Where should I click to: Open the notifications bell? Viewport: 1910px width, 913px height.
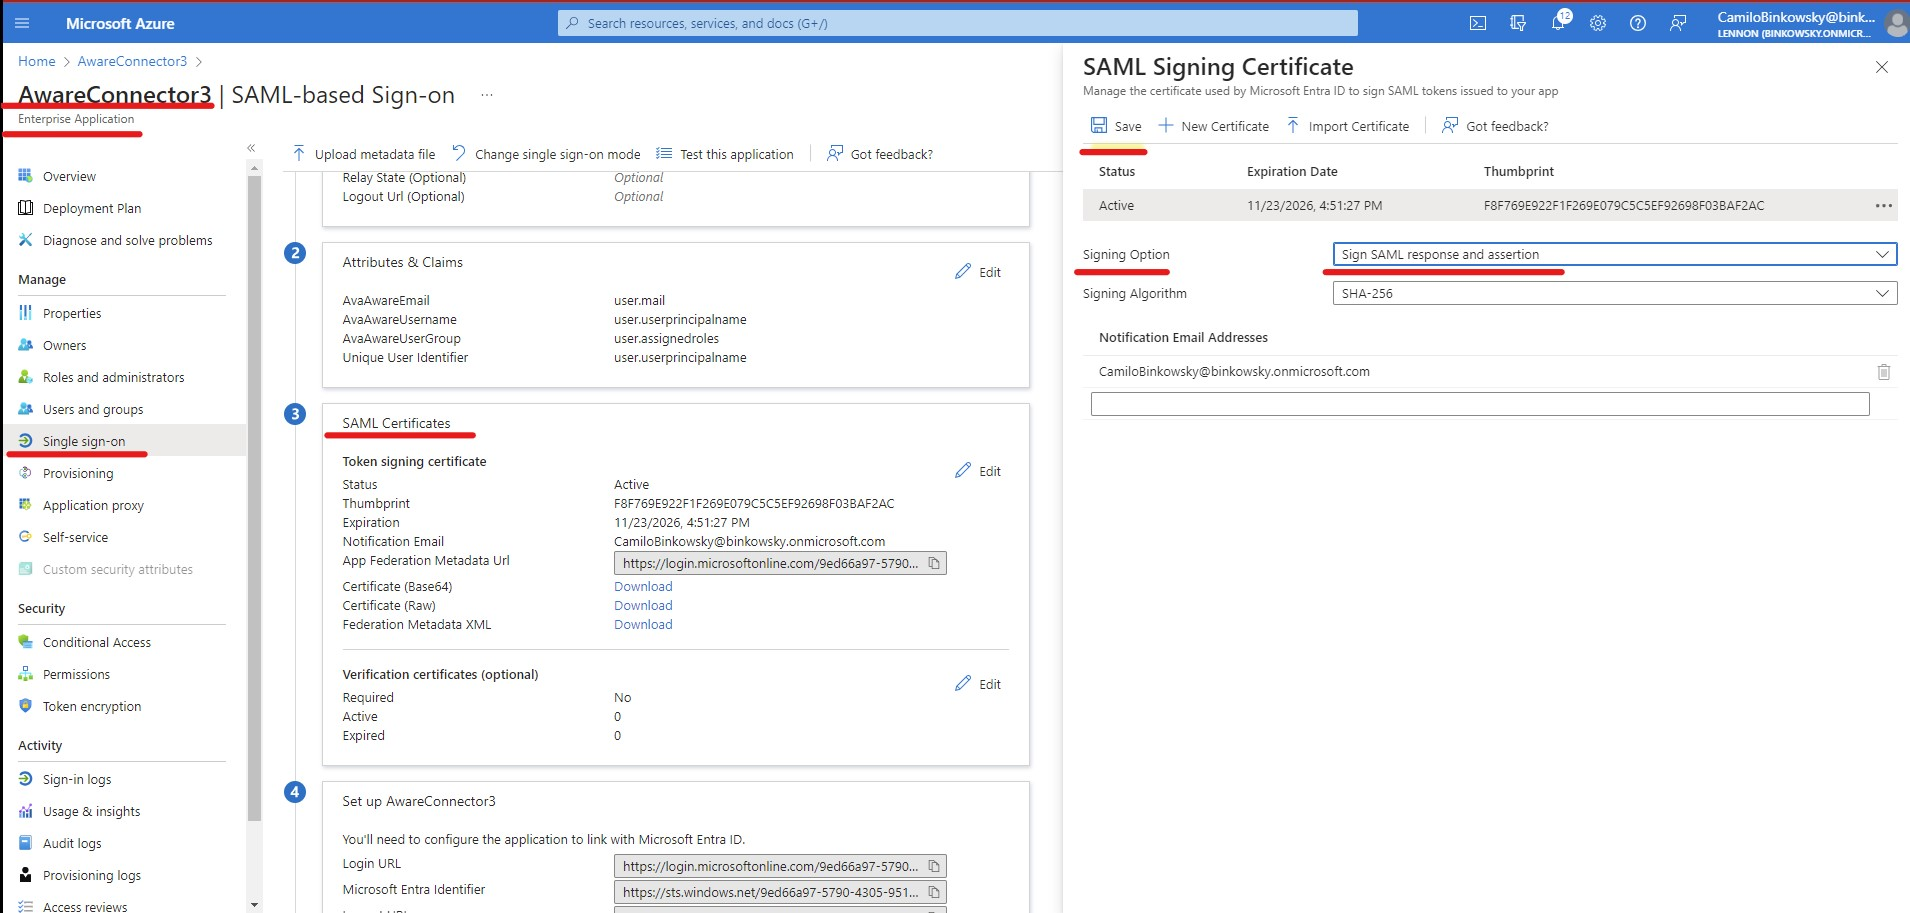pos(1558,22)
